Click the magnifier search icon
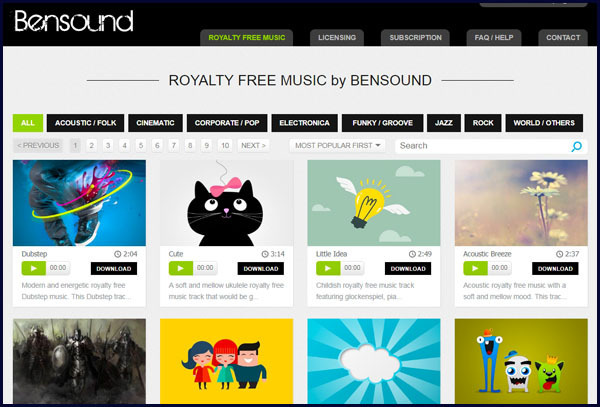This screenshot has width=600, height=407. coord(576,146)
